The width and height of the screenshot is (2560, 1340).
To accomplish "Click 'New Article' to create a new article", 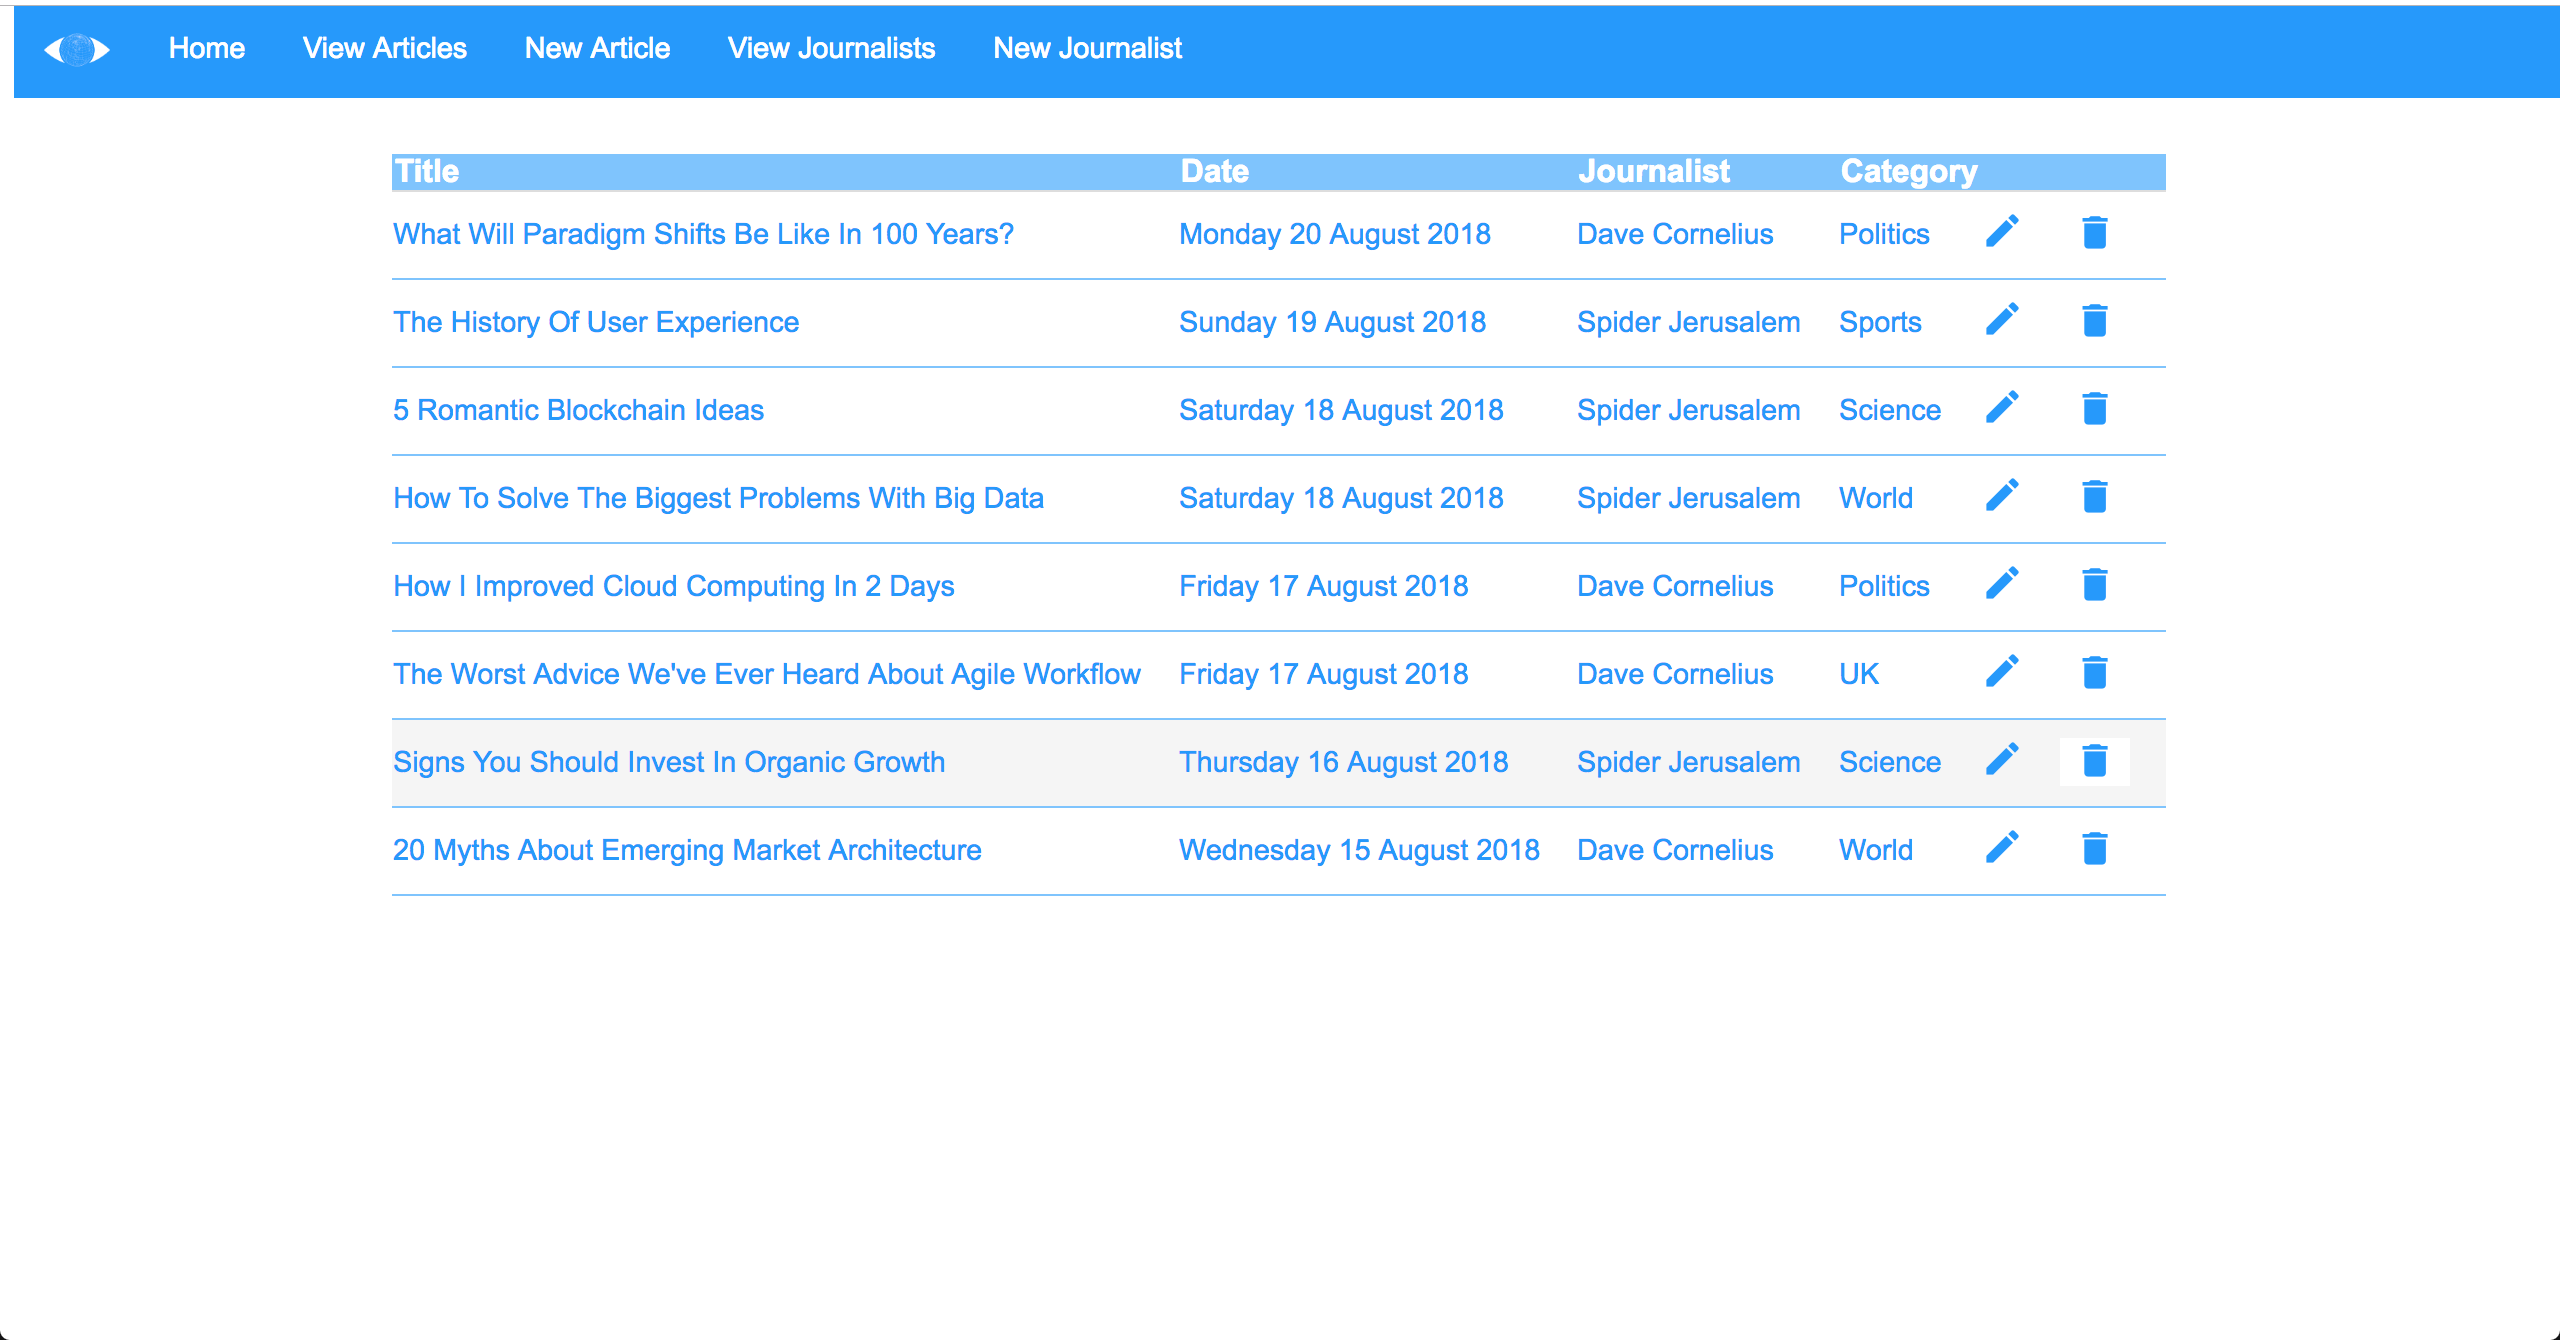I will pyautogui.click(x=598, y=47).
